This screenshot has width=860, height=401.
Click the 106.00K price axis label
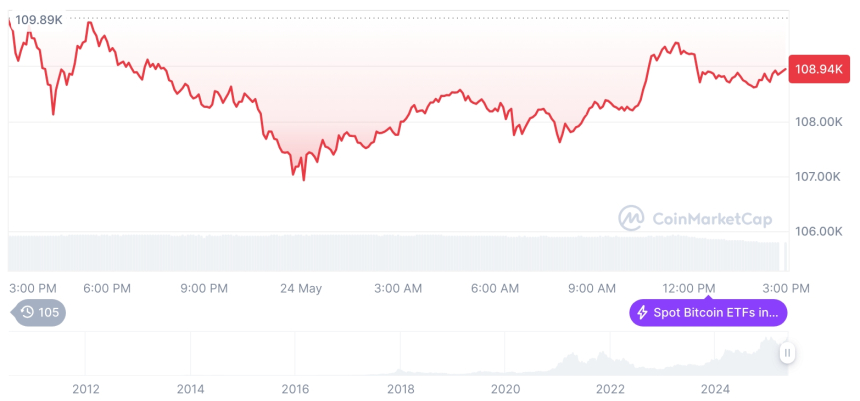(x=818, y=230)
